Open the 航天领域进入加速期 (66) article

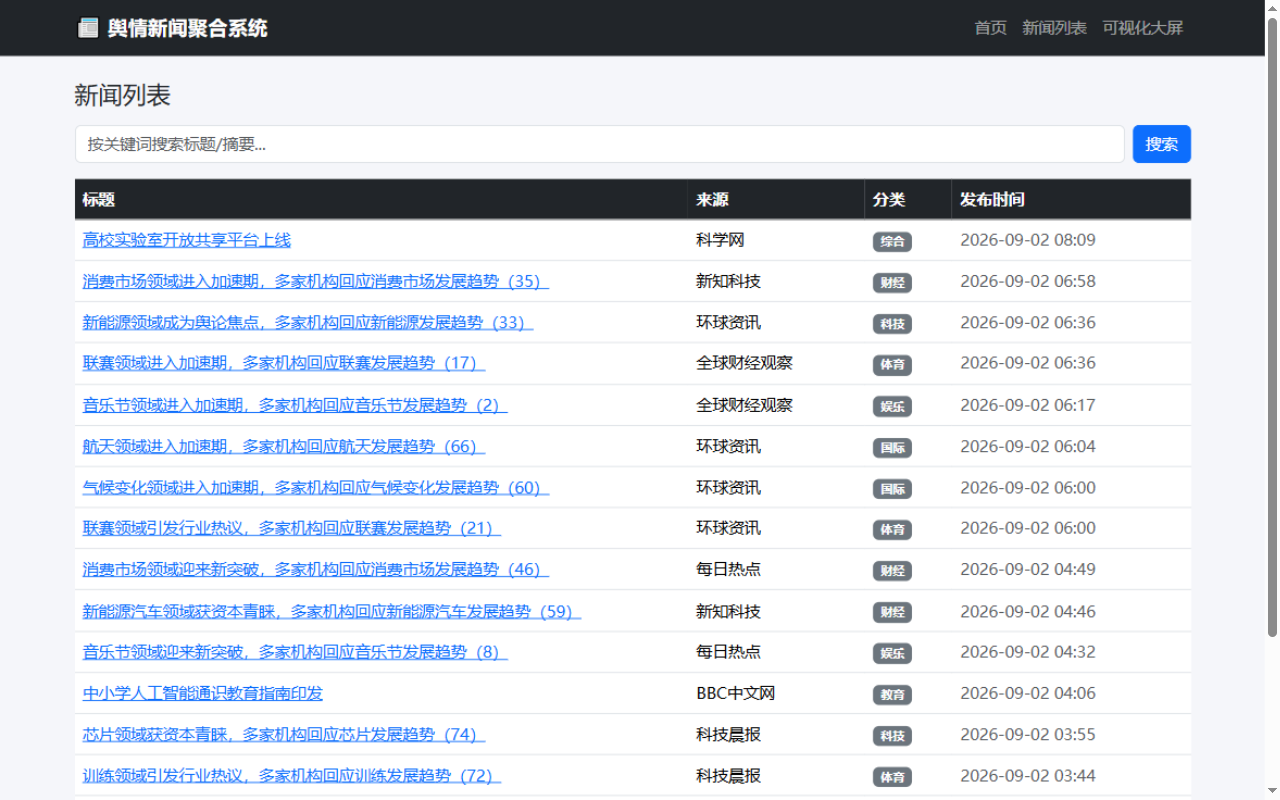[x=283, y=446]
